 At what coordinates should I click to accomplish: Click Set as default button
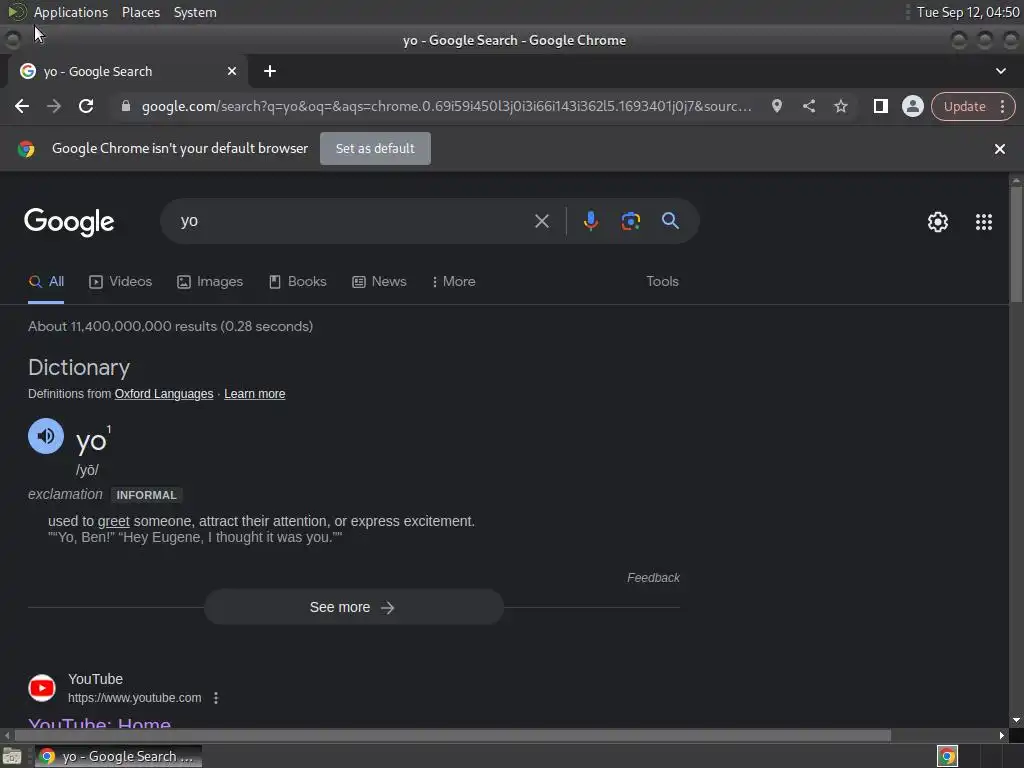375,148
